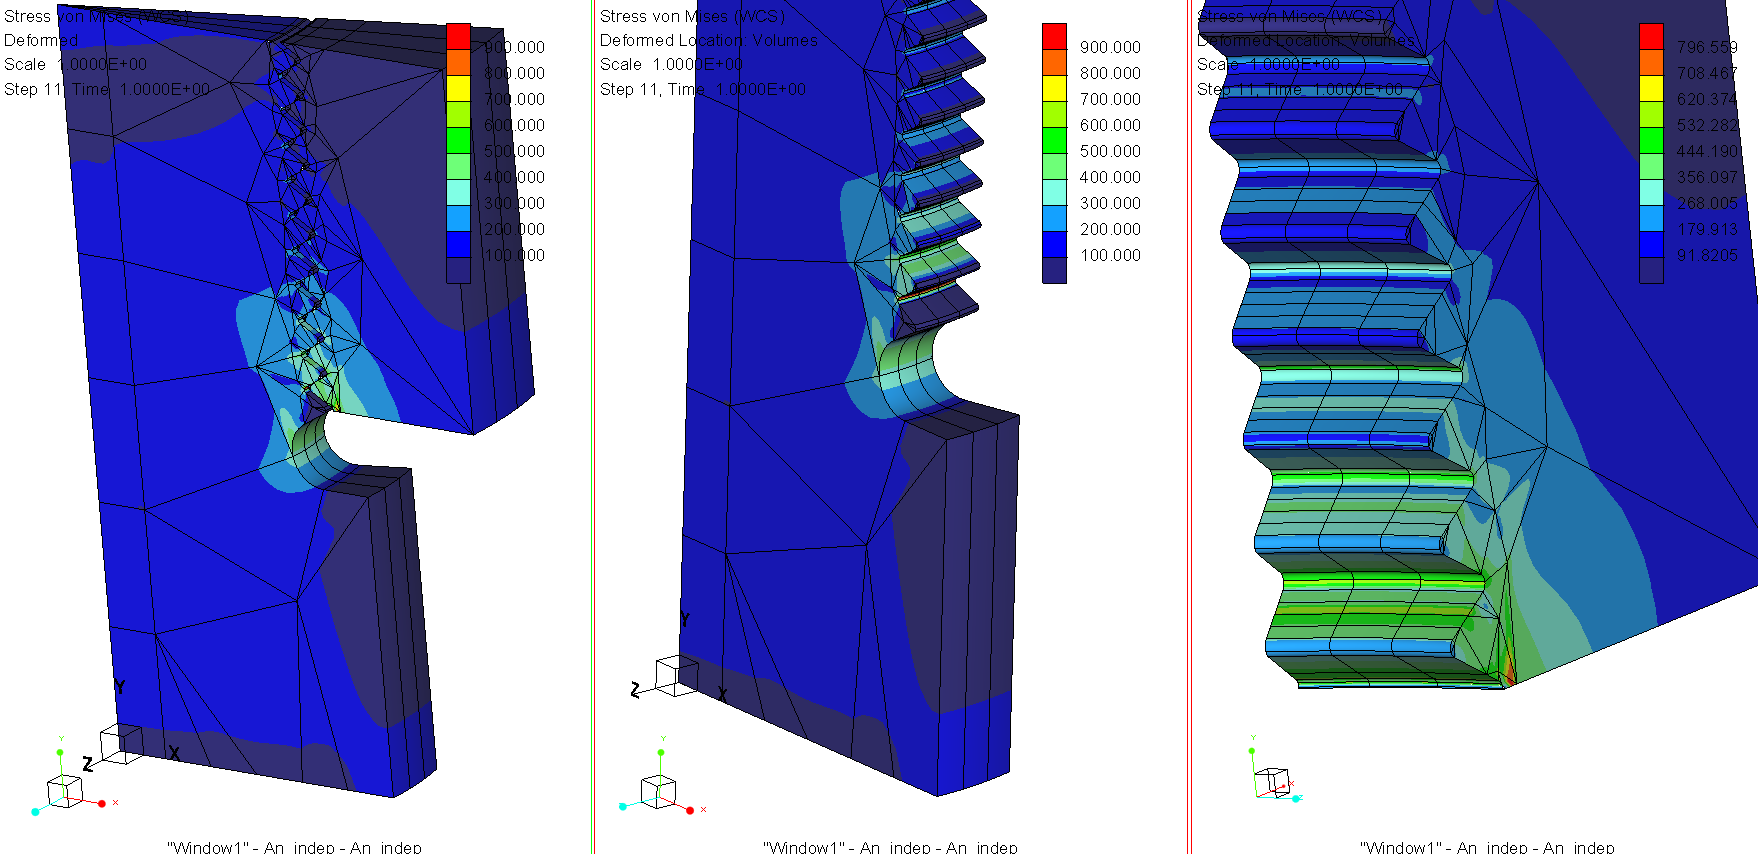
Task: Pick the dark navy bottom swatch in left legend
Action: (x=458, y=270)
